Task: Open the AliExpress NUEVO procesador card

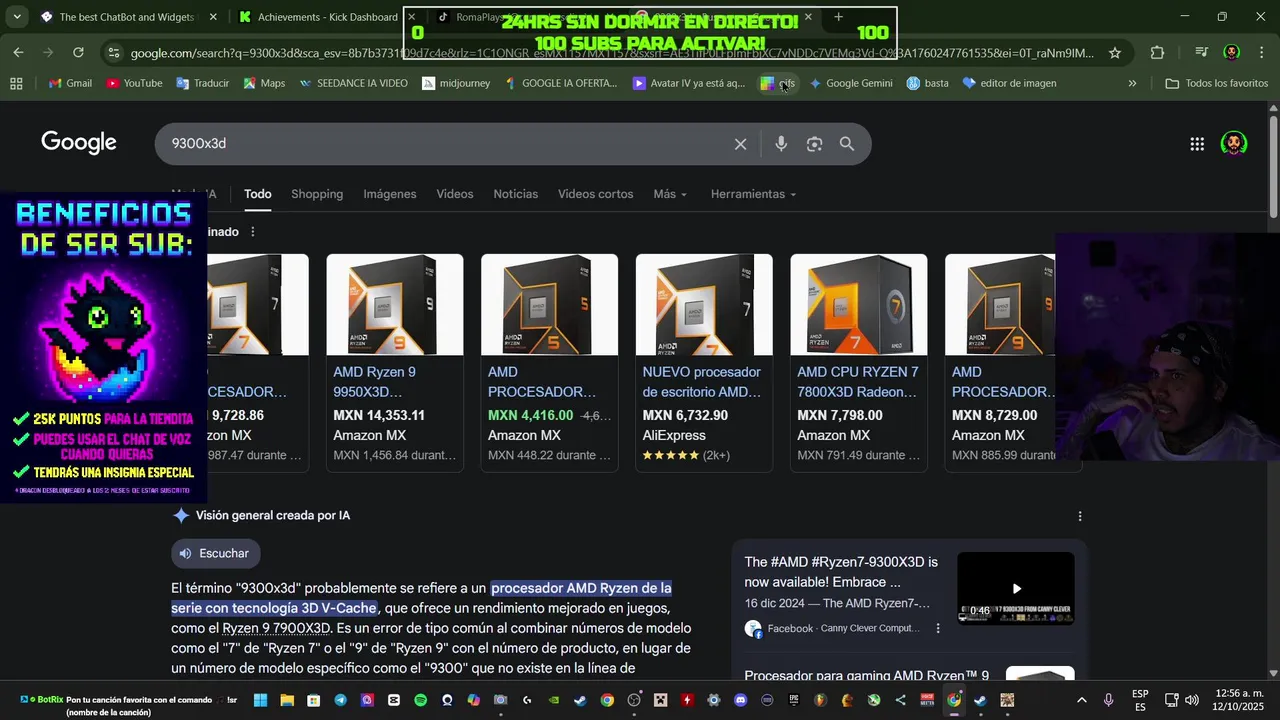Action: pos(704,362)
